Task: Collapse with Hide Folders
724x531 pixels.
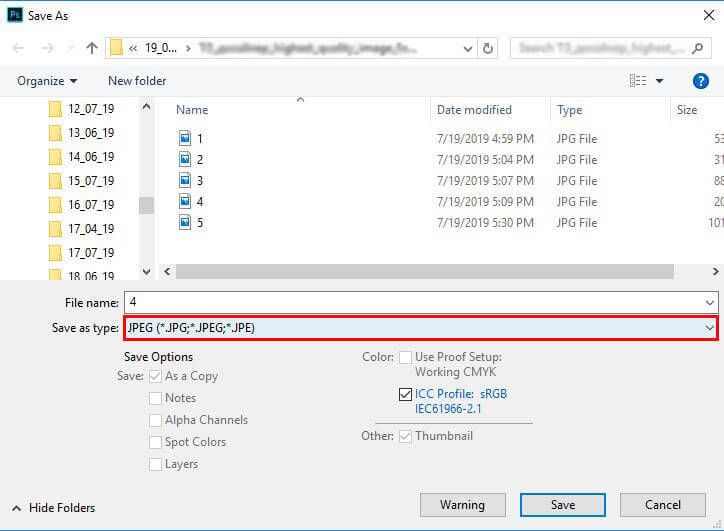Action: point(53,508)
